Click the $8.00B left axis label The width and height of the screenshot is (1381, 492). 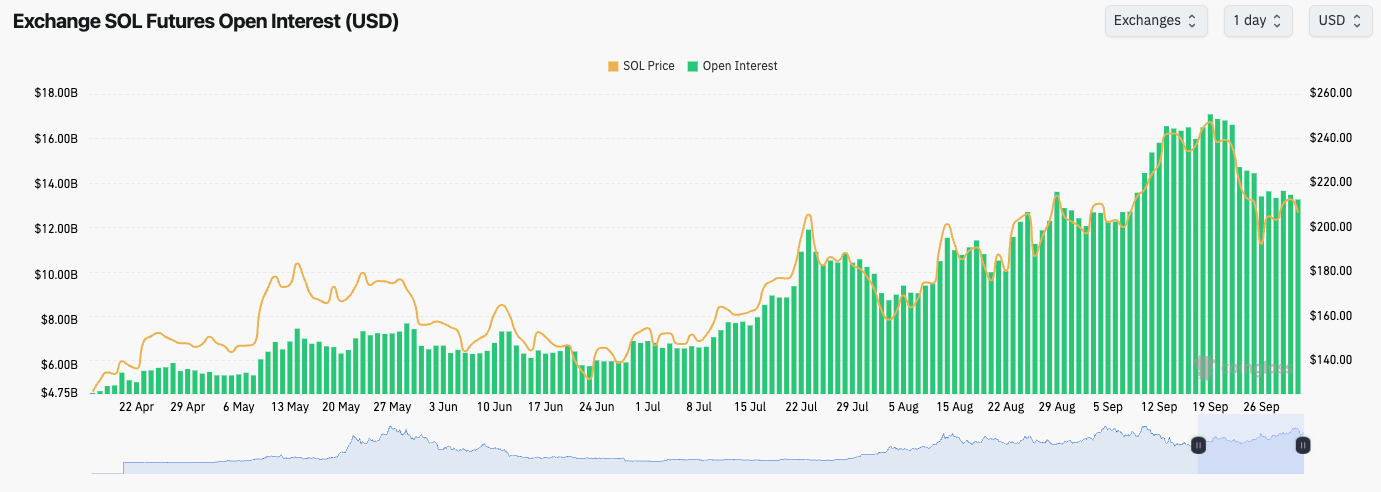[x=58, y=320]
